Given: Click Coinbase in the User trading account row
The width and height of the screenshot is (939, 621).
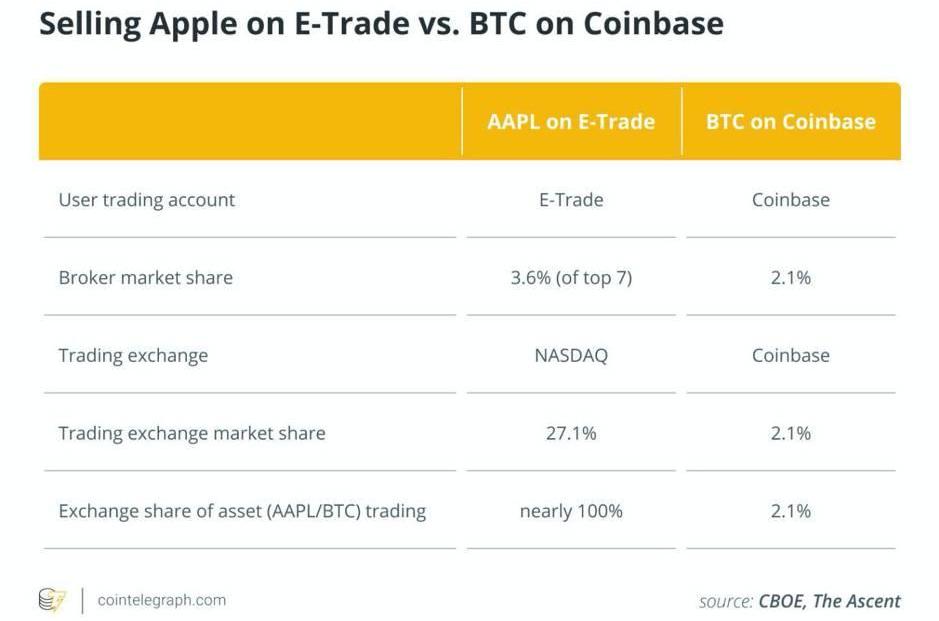Looking at the screenshot, I should click(x=790, y=200).
